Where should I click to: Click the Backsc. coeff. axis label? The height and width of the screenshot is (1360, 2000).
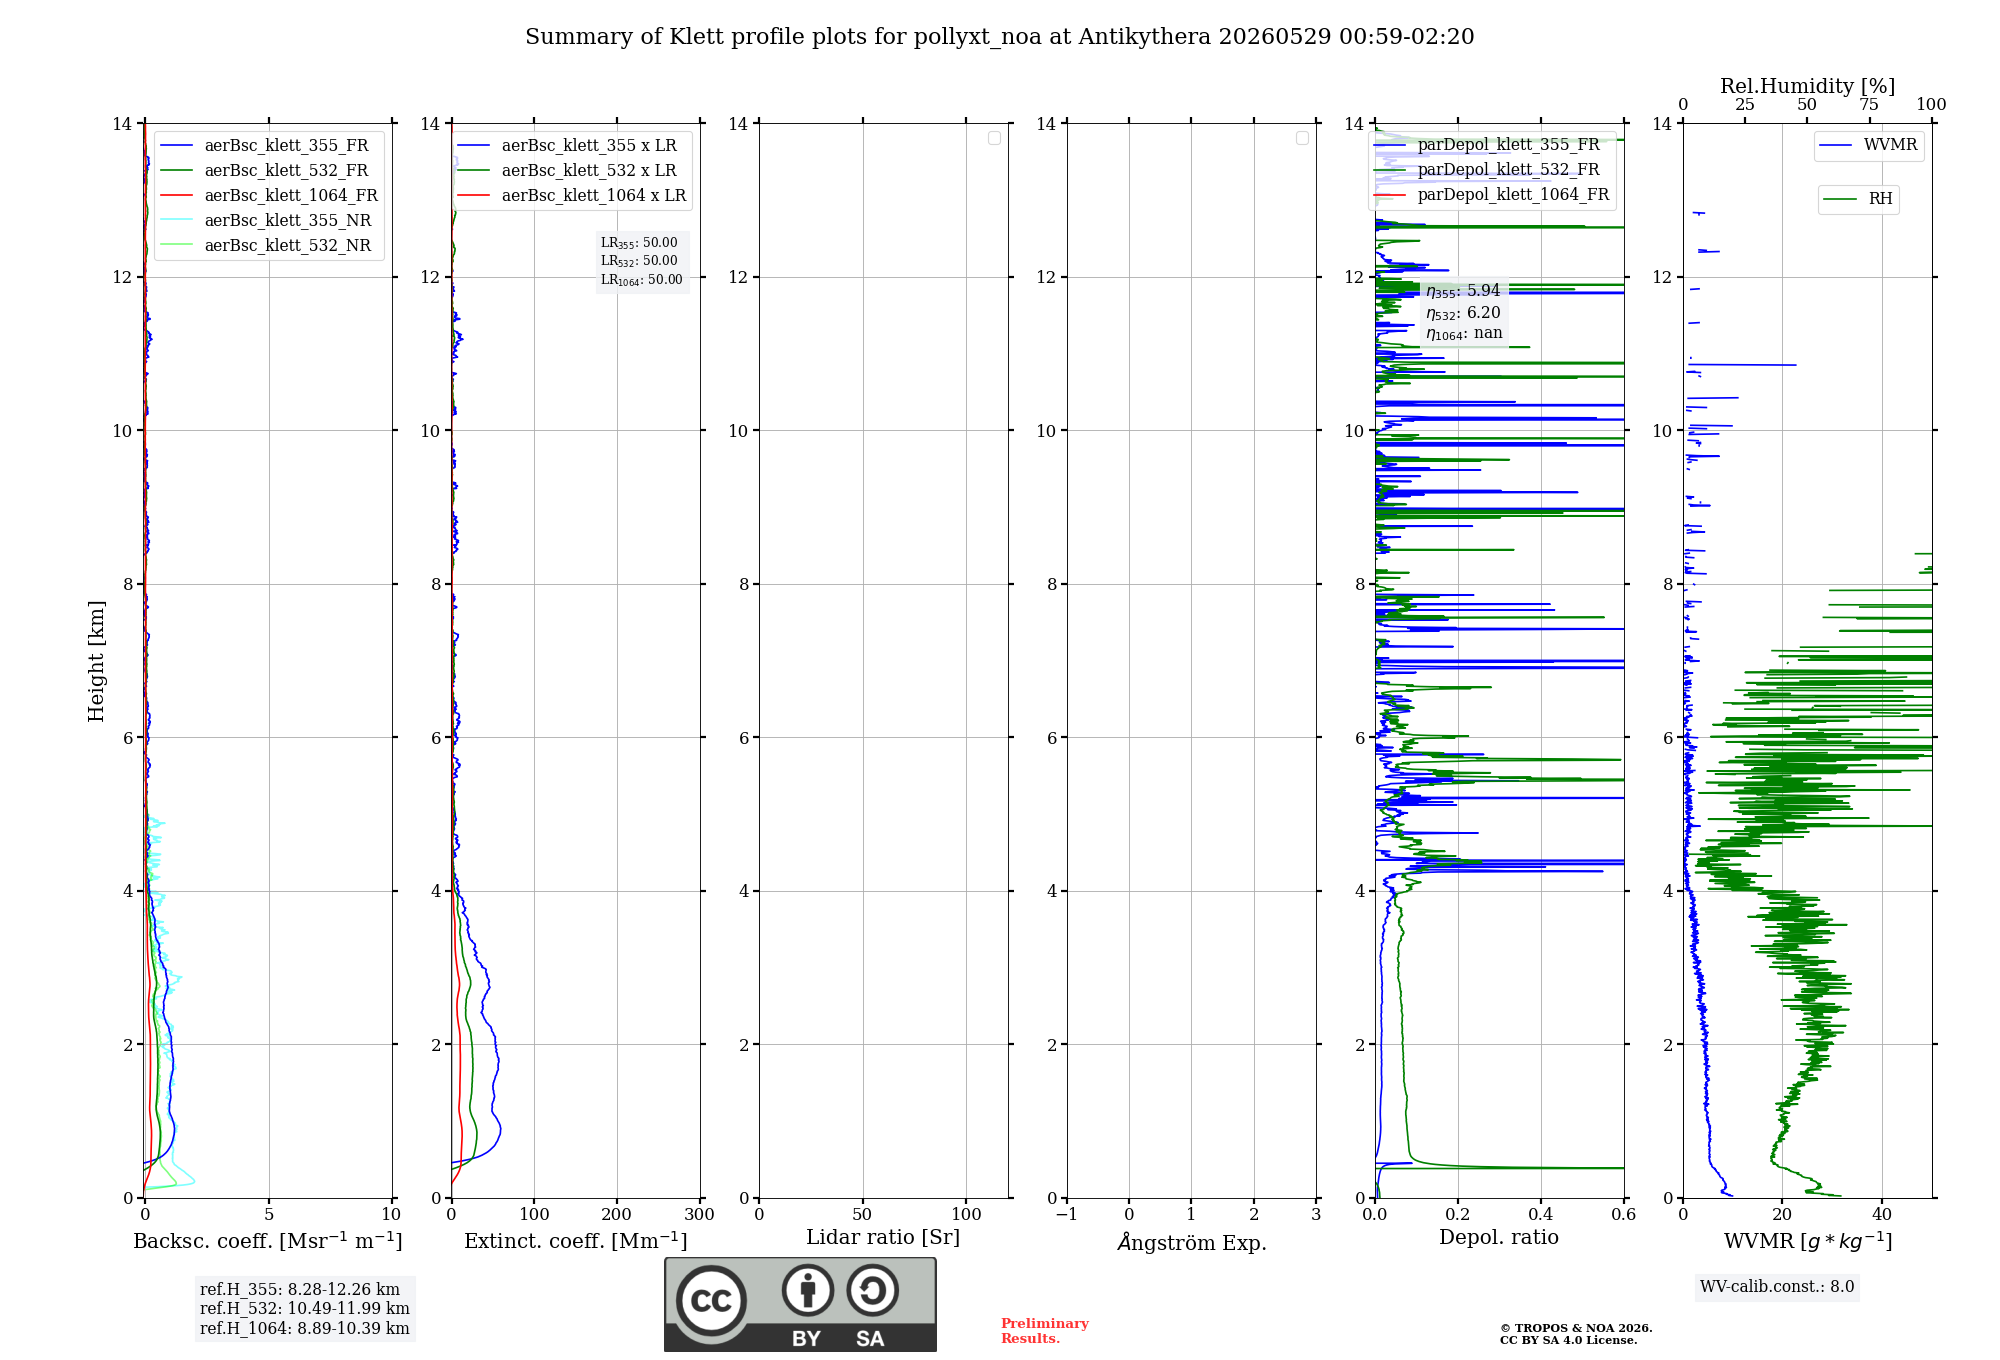(x=268, y=1241)
